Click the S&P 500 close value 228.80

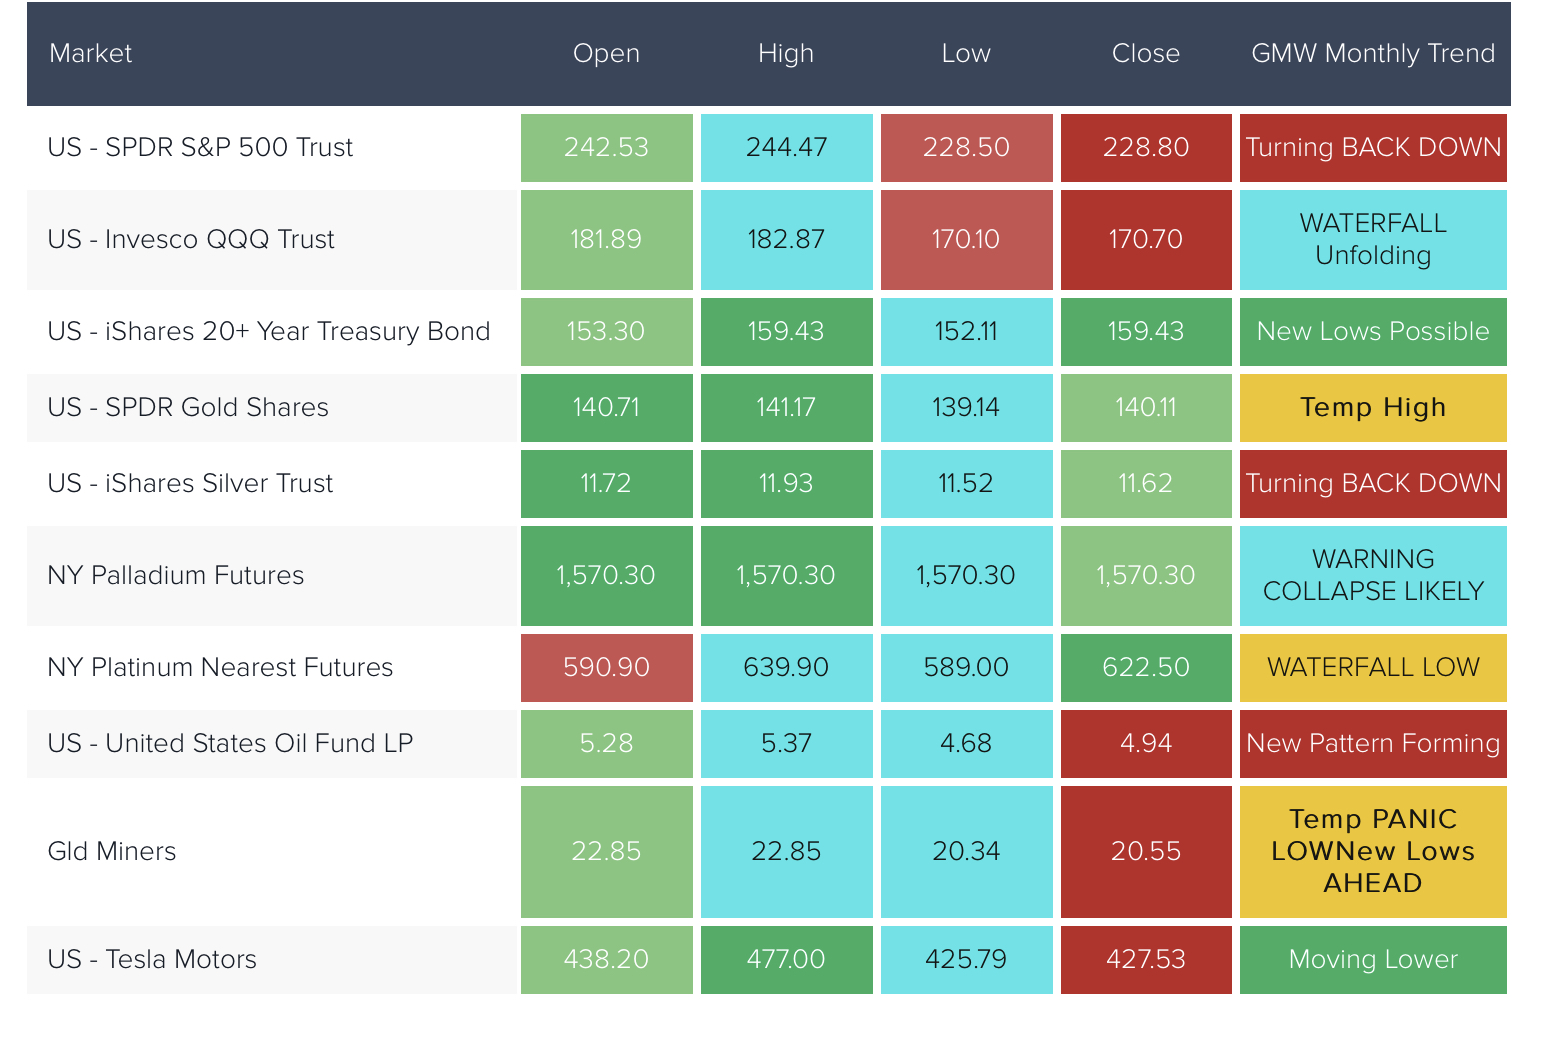tap(1146, 148)
